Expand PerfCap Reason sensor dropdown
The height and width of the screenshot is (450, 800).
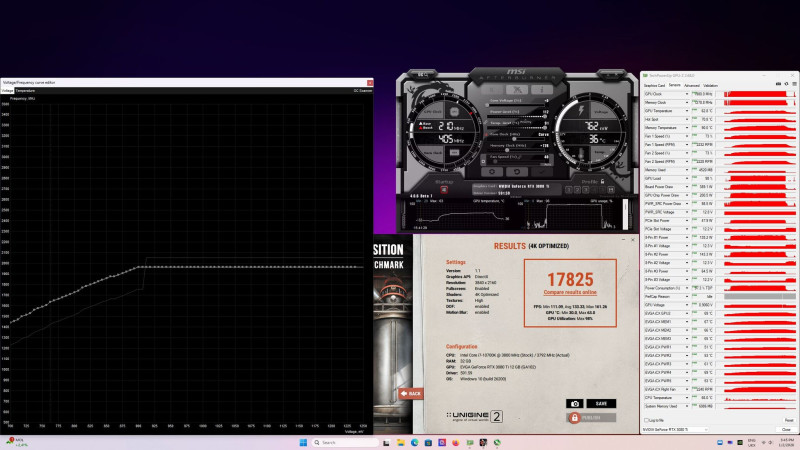pyautogui.click(x=687, y=296)
